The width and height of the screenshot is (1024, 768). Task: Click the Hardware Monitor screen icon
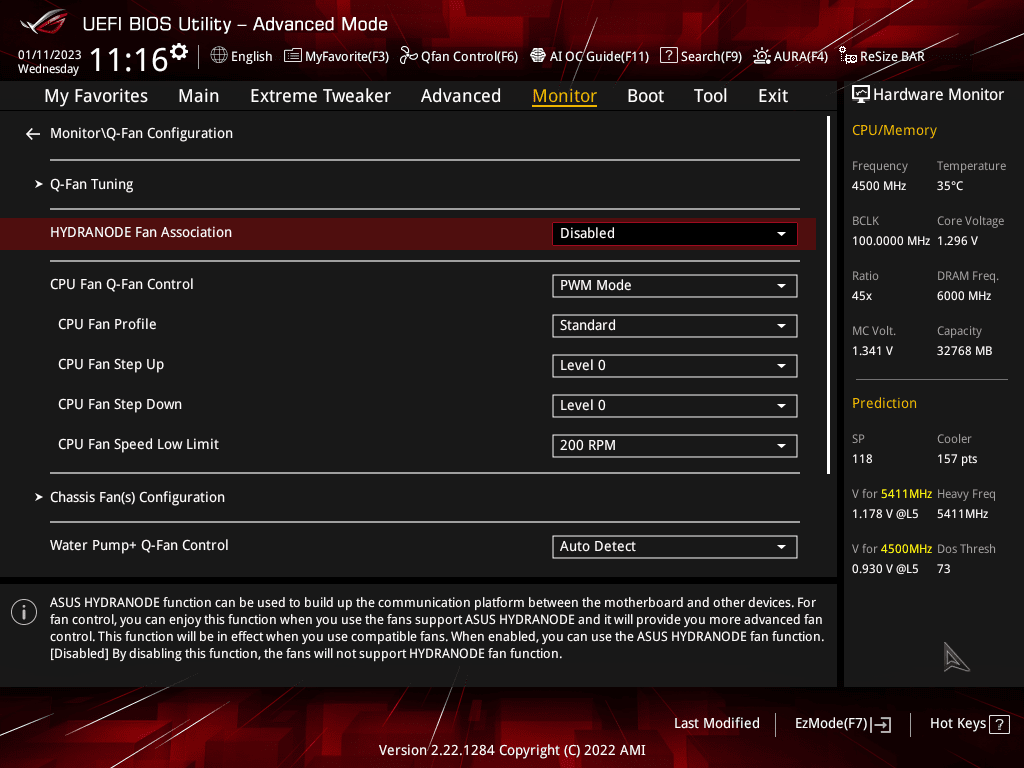pos(861,95)
